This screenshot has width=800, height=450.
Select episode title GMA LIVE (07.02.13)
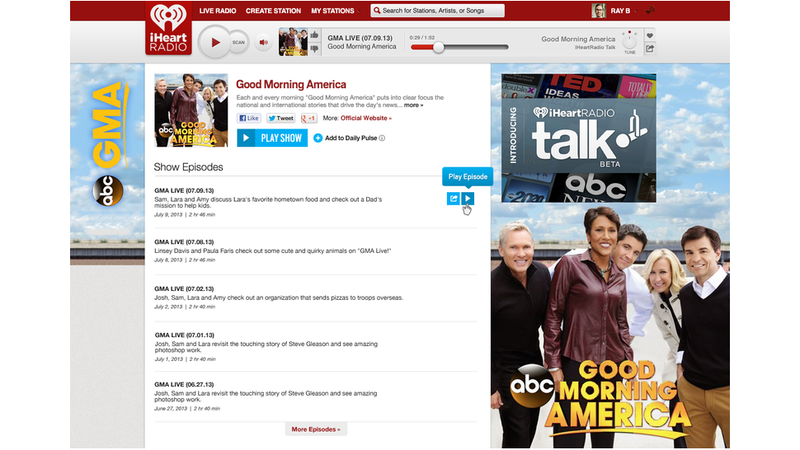184,289
